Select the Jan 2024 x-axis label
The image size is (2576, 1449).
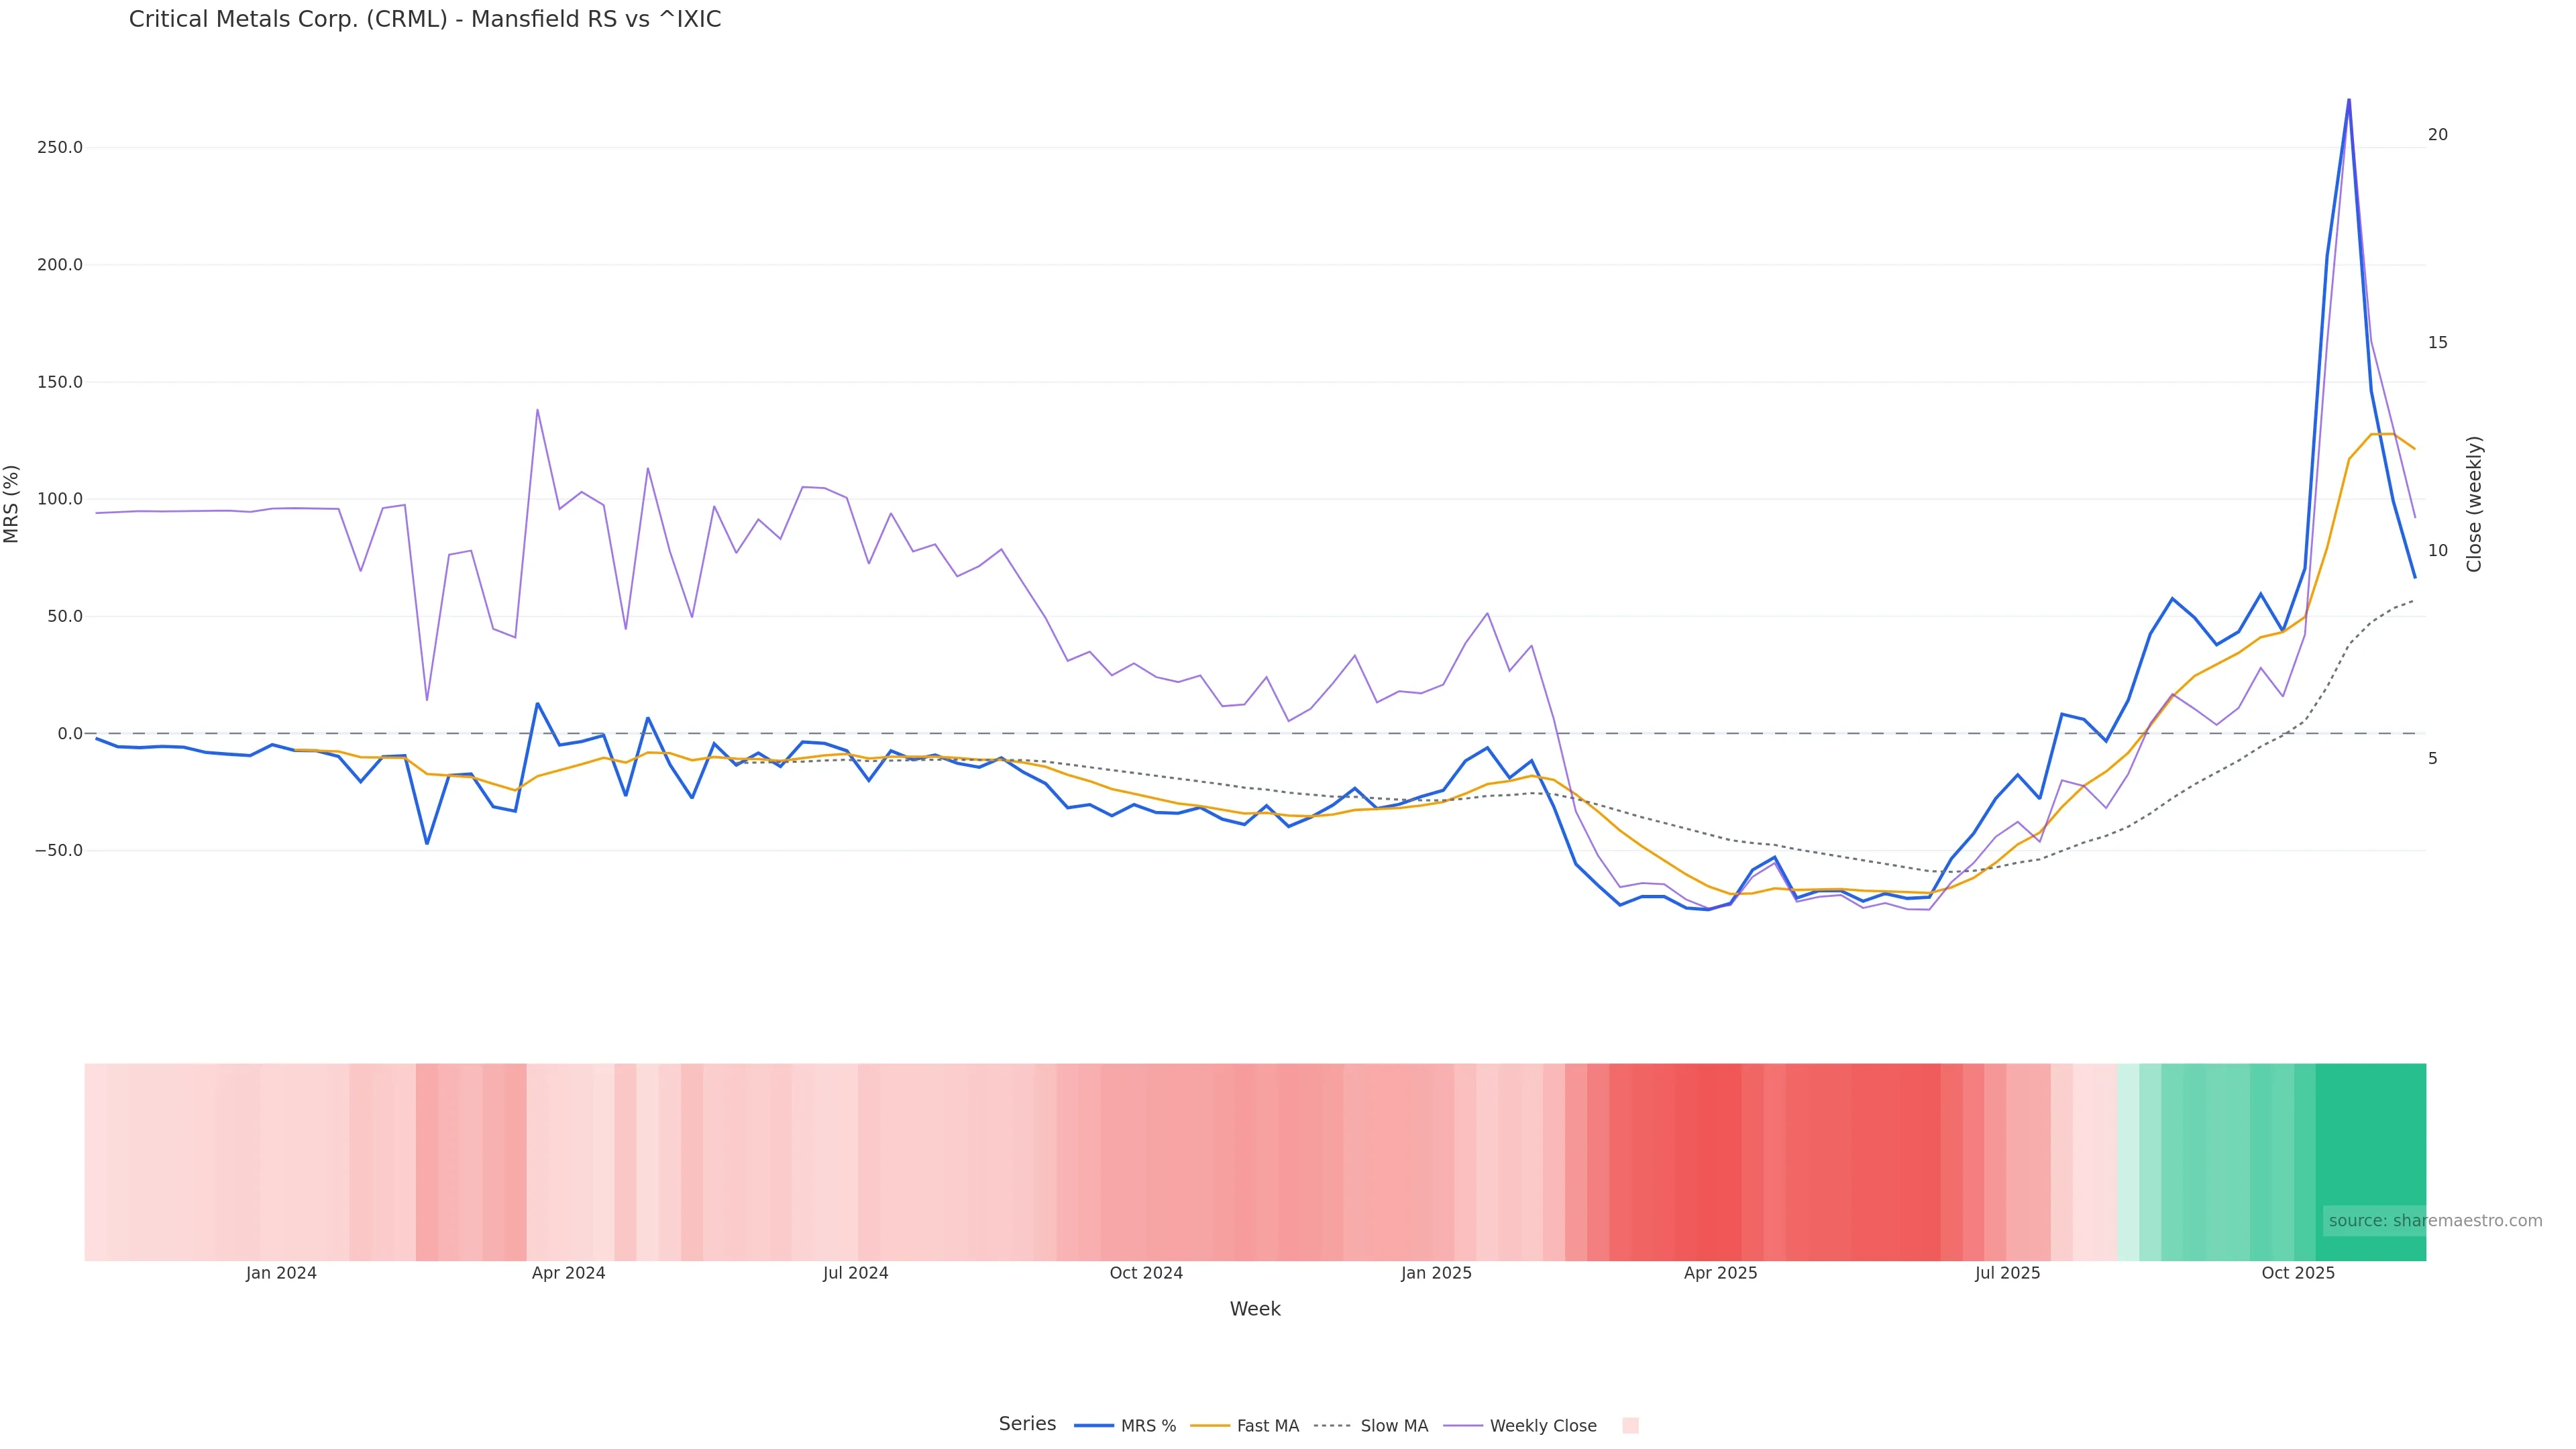pos(281,1273)
